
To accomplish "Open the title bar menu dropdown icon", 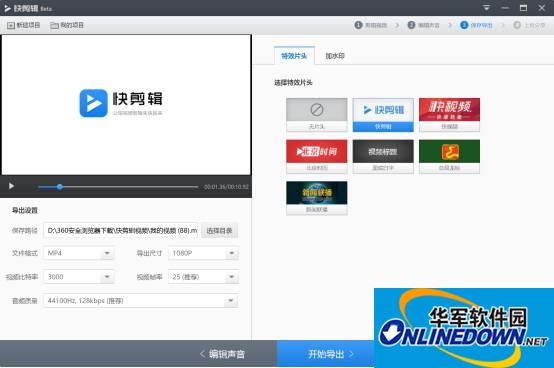I will [x=487, y=8].
